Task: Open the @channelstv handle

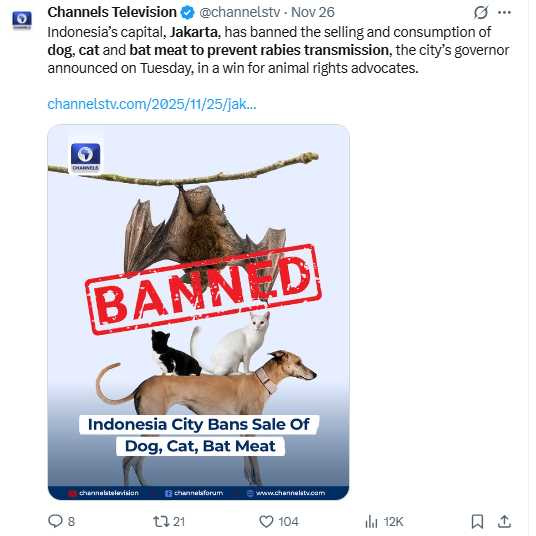Action: tap(240, 12)
